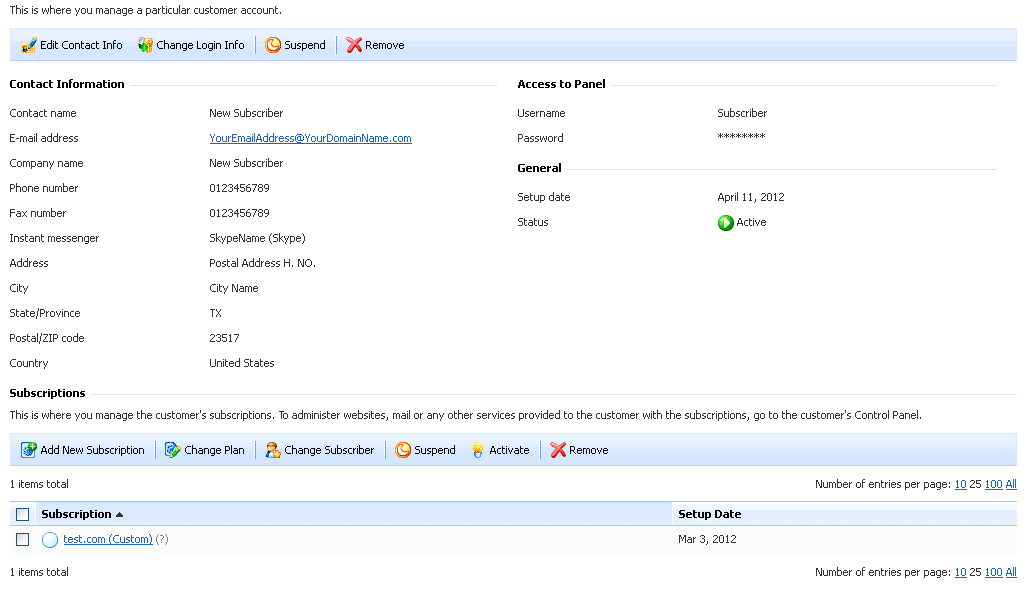Click the Suspend icon in account toolbar
The width and height of the screenshot is (1026, 595).
click(x=273, y=45)
